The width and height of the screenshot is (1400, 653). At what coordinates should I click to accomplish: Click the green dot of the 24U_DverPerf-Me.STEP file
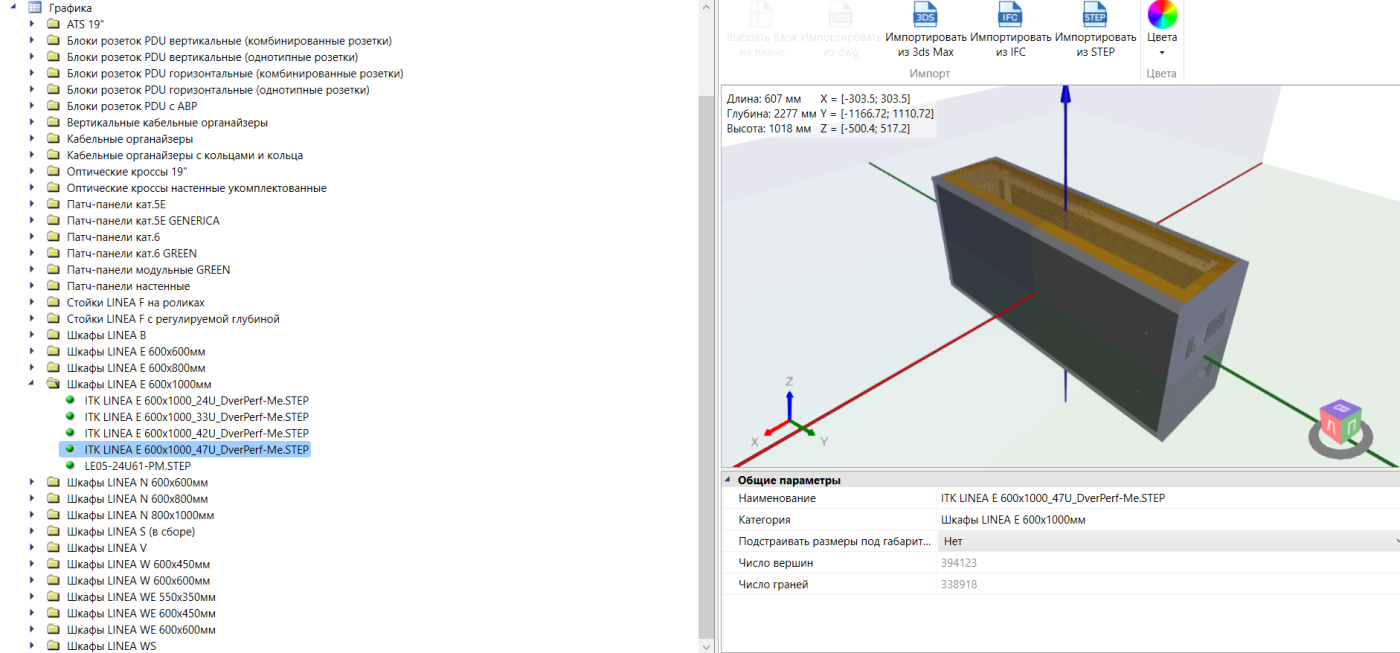coord(70,400)
